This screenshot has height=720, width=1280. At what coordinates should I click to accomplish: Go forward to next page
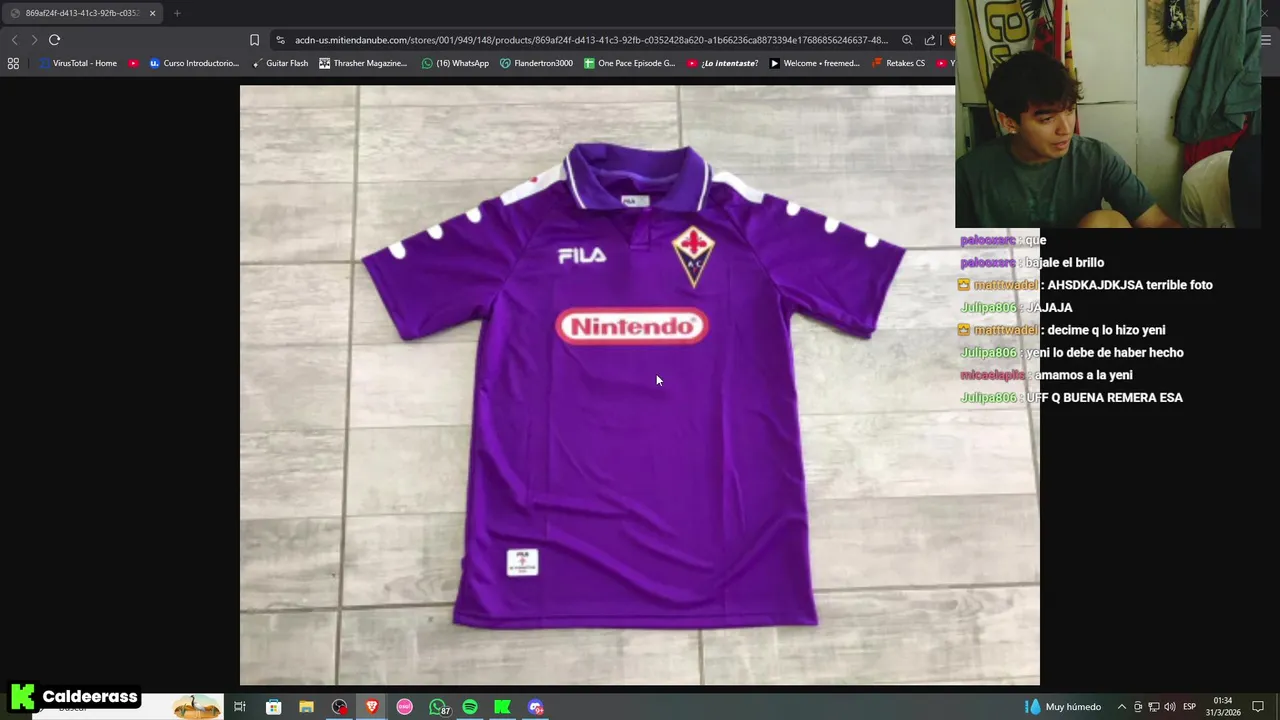click(x=34, y=40)
